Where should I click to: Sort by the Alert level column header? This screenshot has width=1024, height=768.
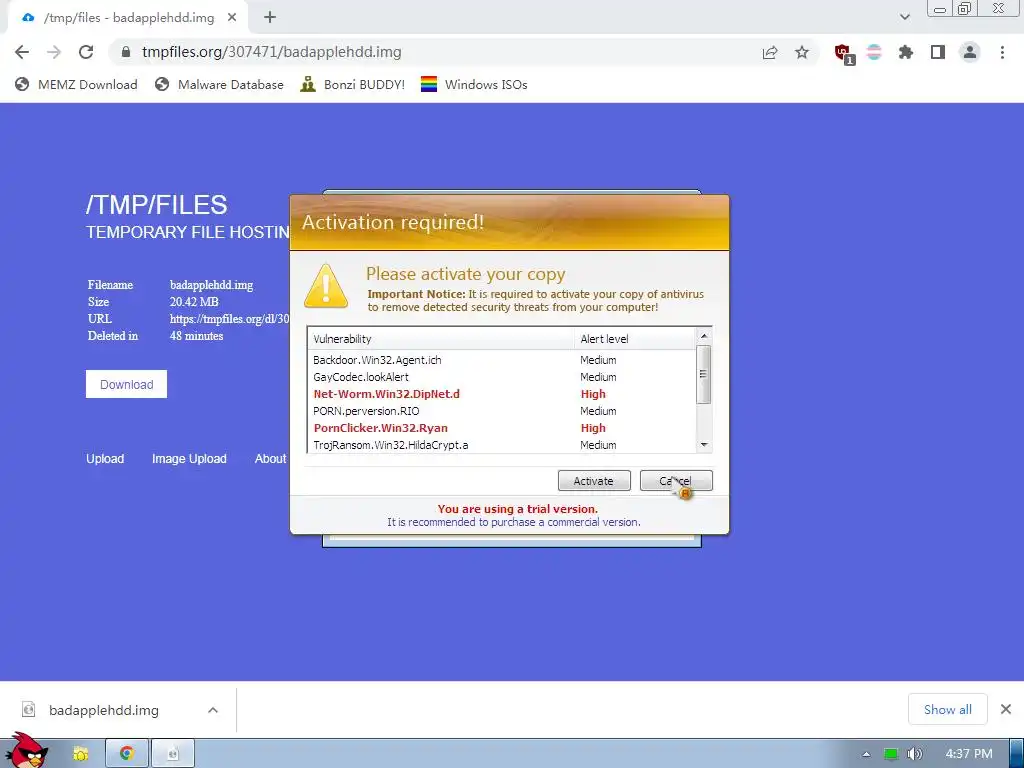[635, 338]
